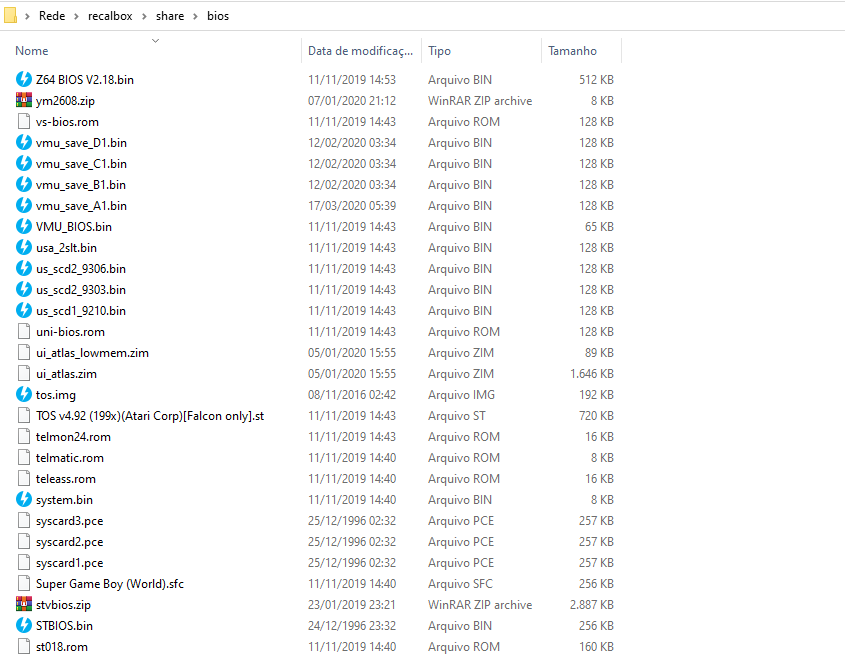Select the vmu_save_D1.bin file icon
This screenshot has width=845, height=667.
pos(24,142)
